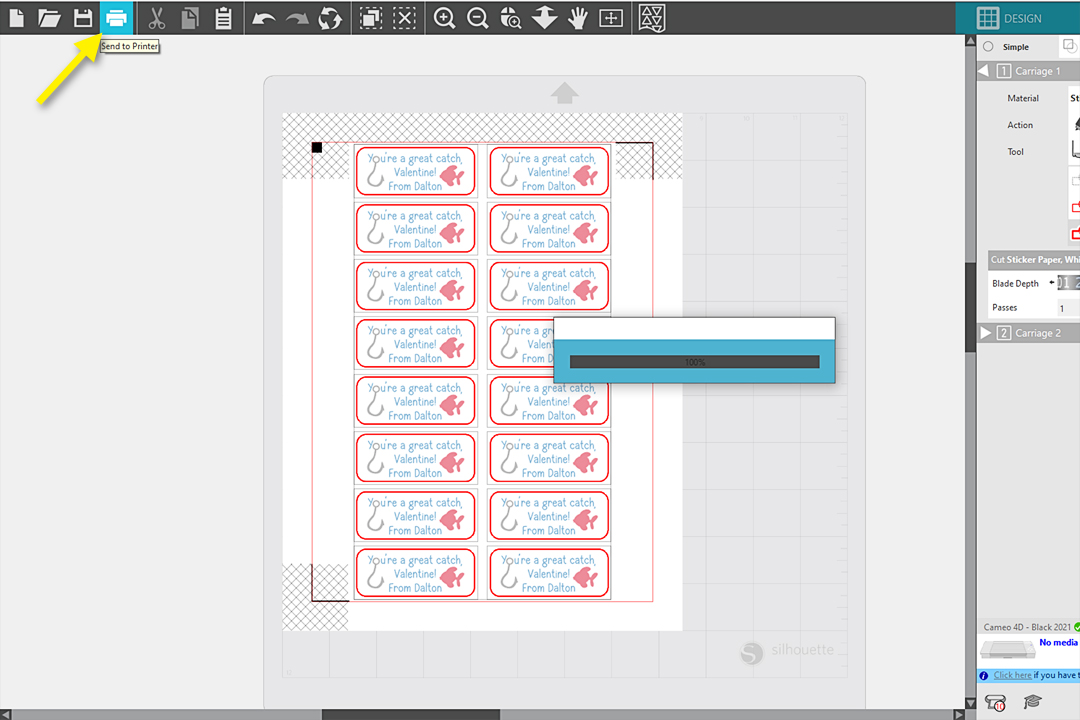This screenshot has height=720, width=1080.
Task: Undo the last action
Action: click(263, 19)
